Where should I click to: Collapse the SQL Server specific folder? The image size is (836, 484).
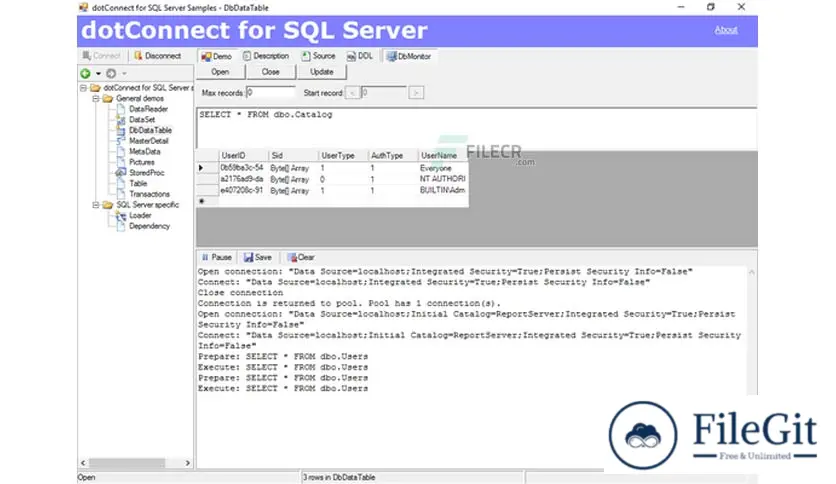click(x=96, y=205)
